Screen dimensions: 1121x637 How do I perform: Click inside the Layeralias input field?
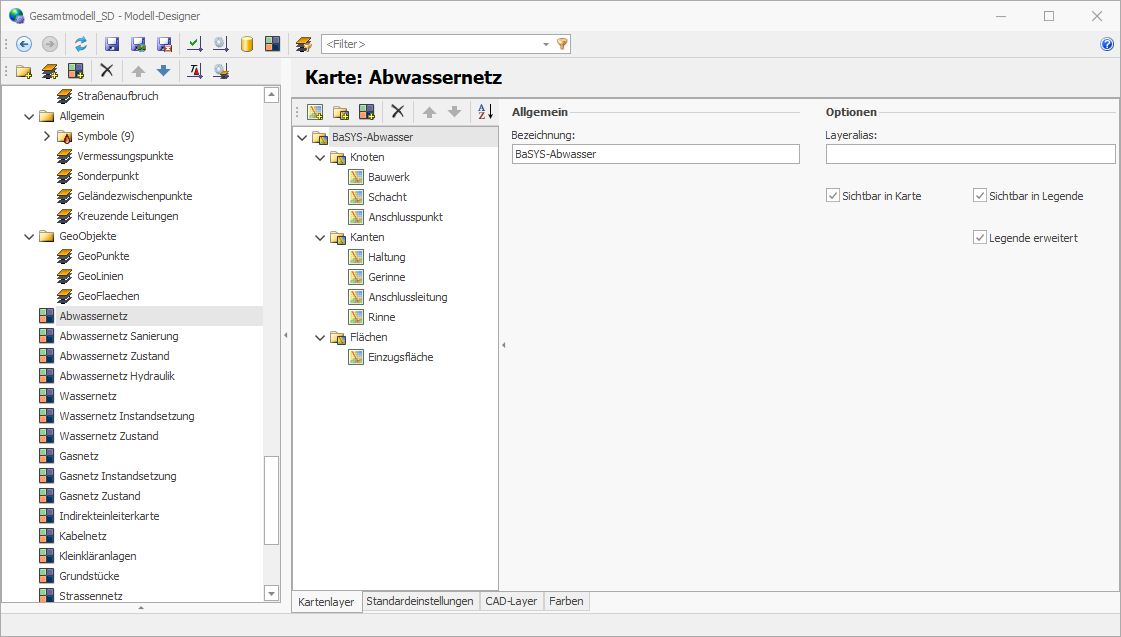[x=969, y=154]
